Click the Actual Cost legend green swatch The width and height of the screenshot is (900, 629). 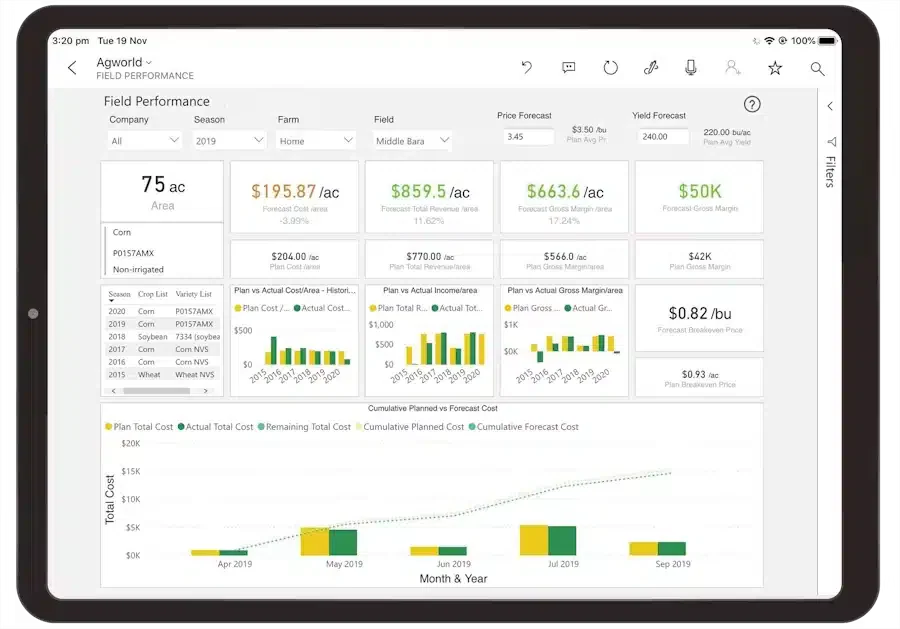click(x=297, y=308)
